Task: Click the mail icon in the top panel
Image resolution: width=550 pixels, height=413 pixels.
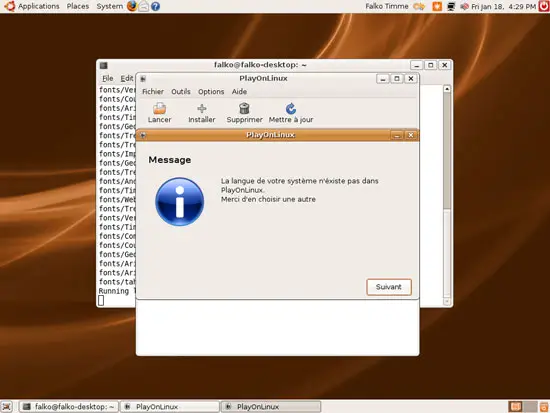Action: coord(143,6)
